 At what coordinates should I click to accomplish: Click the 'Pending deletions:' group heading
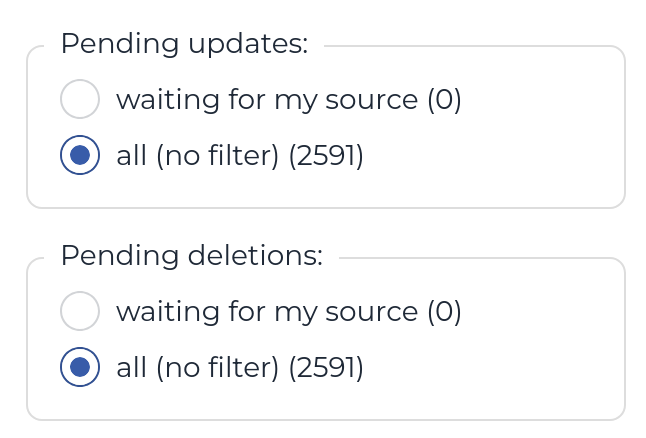click(x=192, y=256)
